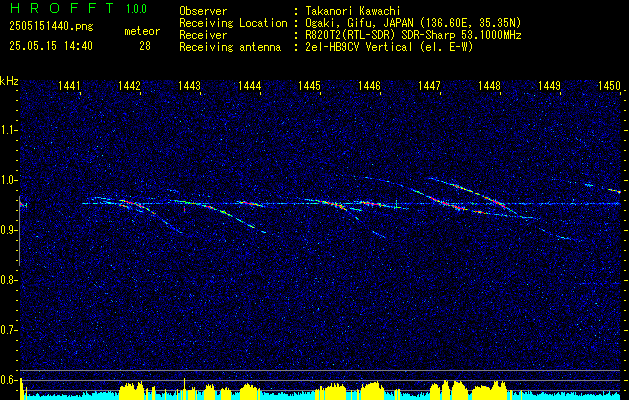Click the 1448 time marker

click(x=489, y=85)
